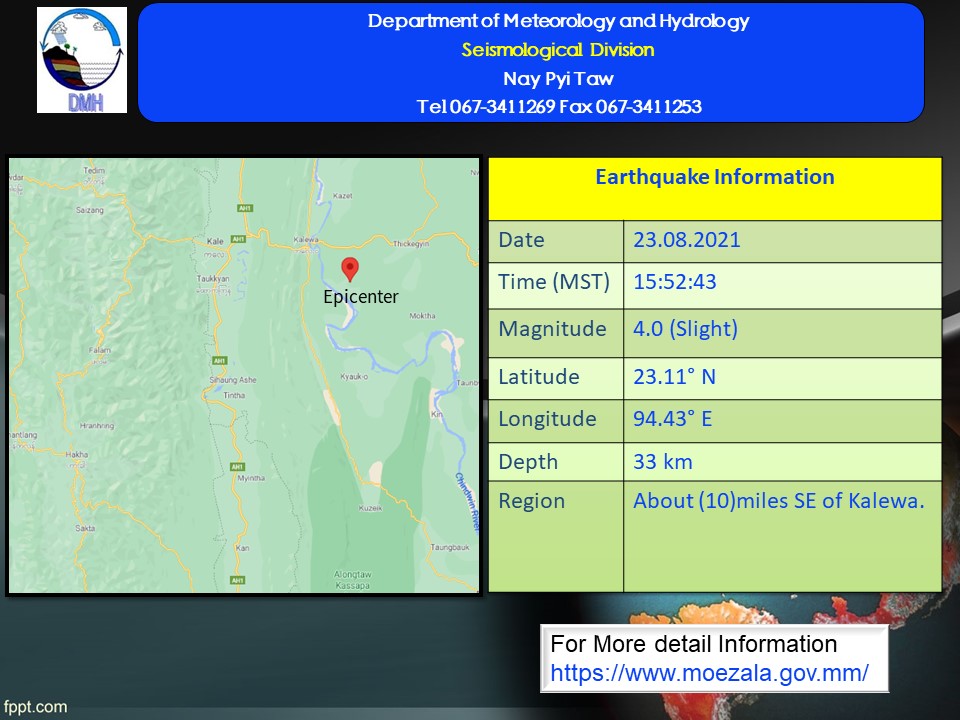960x720 pixels.
Task: Click the Alongtaw Kassapa park label
Action: click(353, 580)
